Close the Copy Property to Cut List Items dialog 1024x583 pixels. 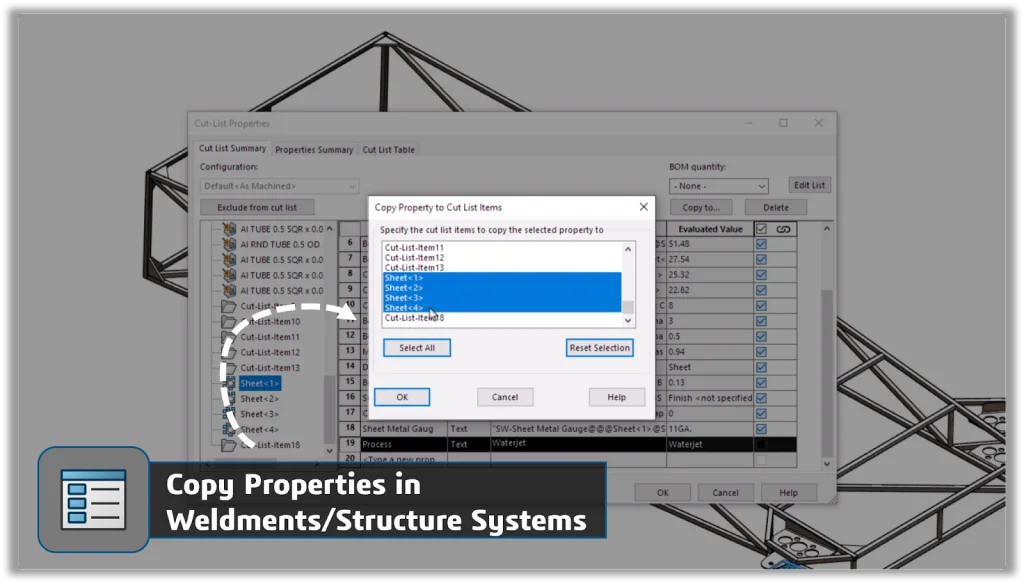[x=643, y=207]
